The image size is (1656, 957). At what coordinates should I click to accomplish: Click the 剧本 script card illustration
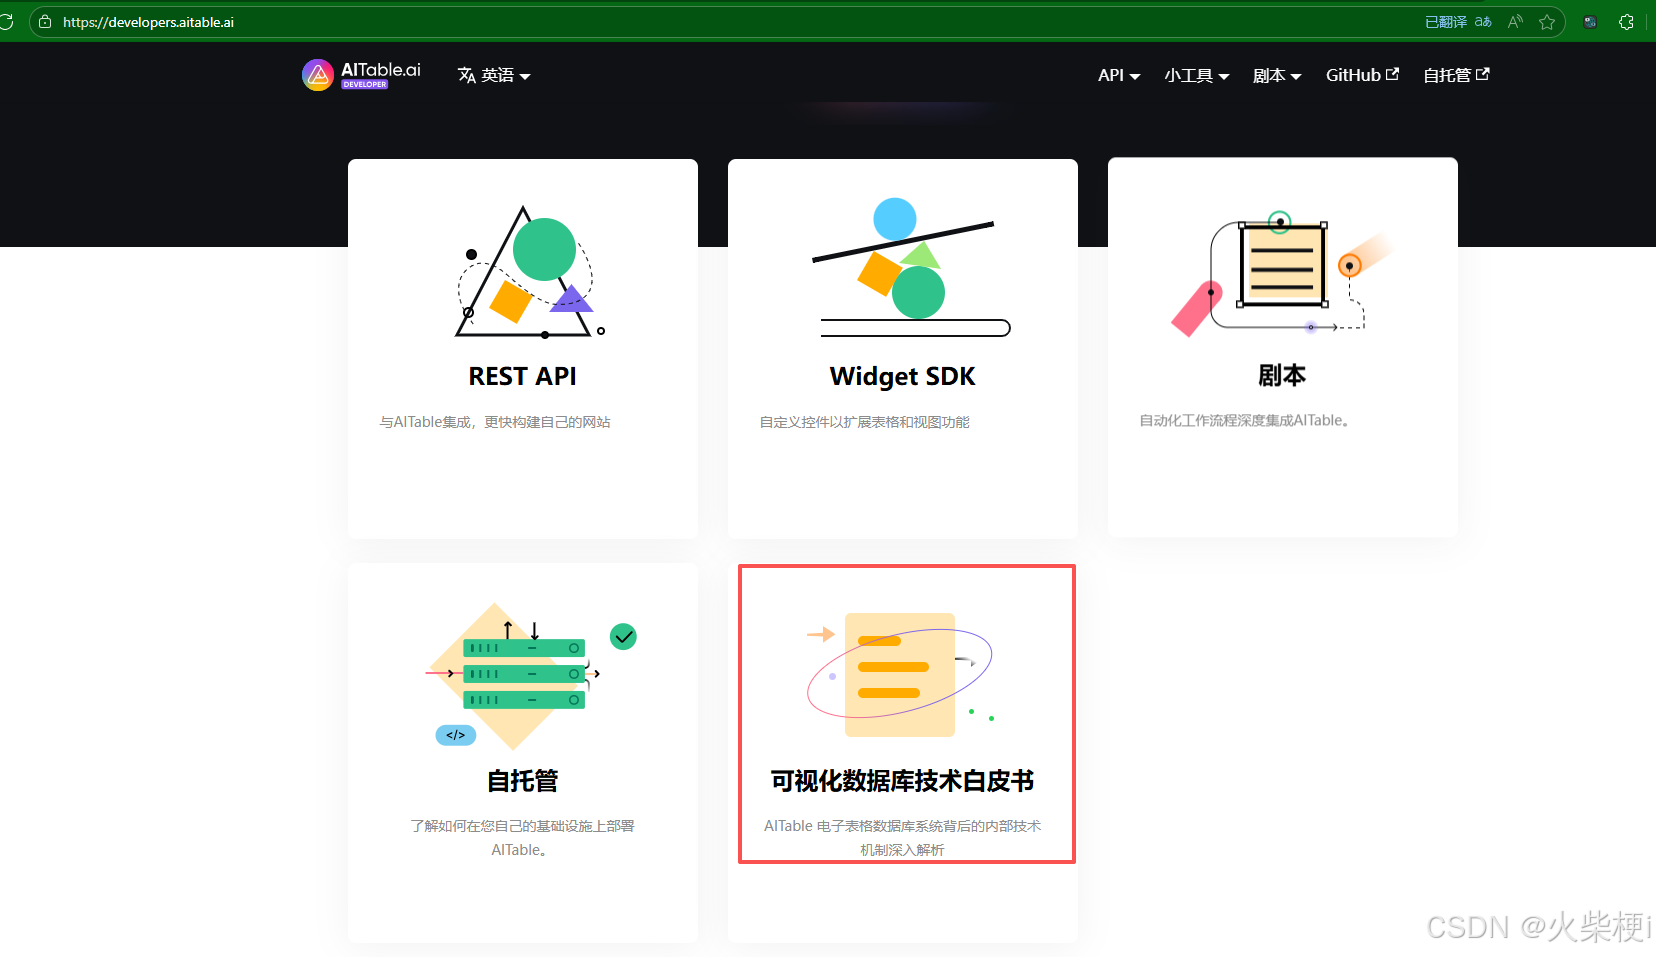1282,270
